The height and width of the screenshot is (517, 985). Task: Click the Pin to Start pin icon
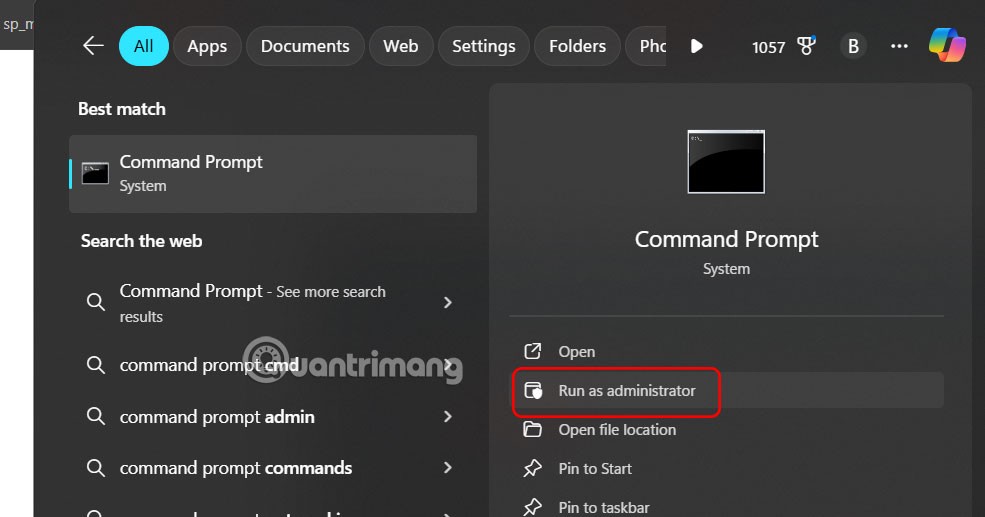(533, 469)
